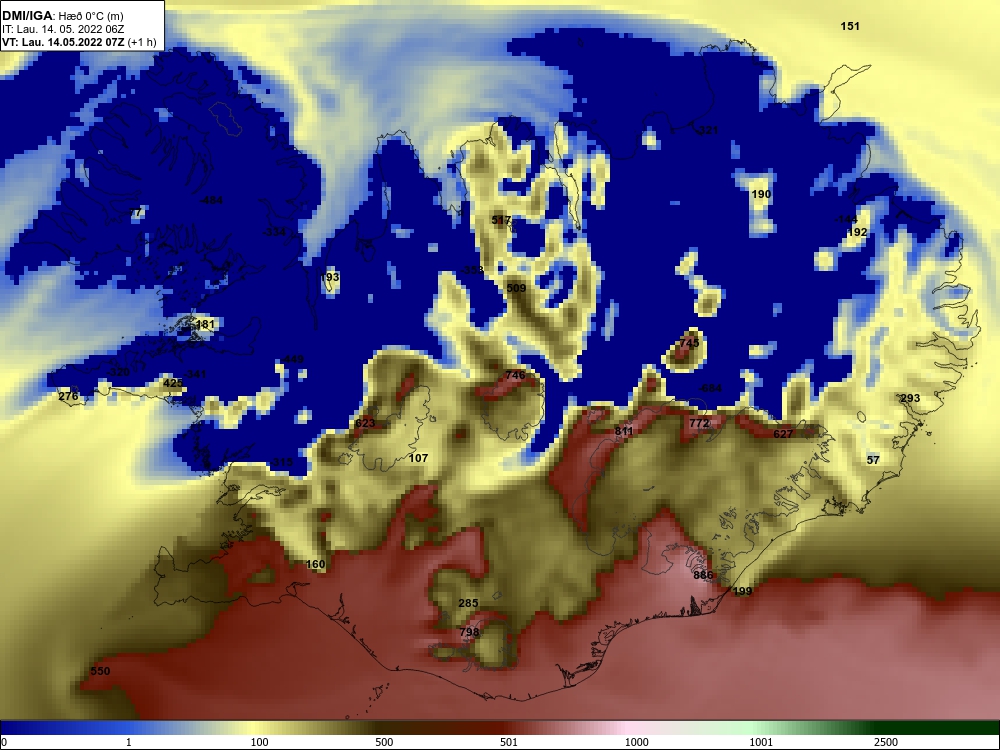The image size is (1000, 750).
Task: Click the legend label '500'
Action: coord(384,742)
